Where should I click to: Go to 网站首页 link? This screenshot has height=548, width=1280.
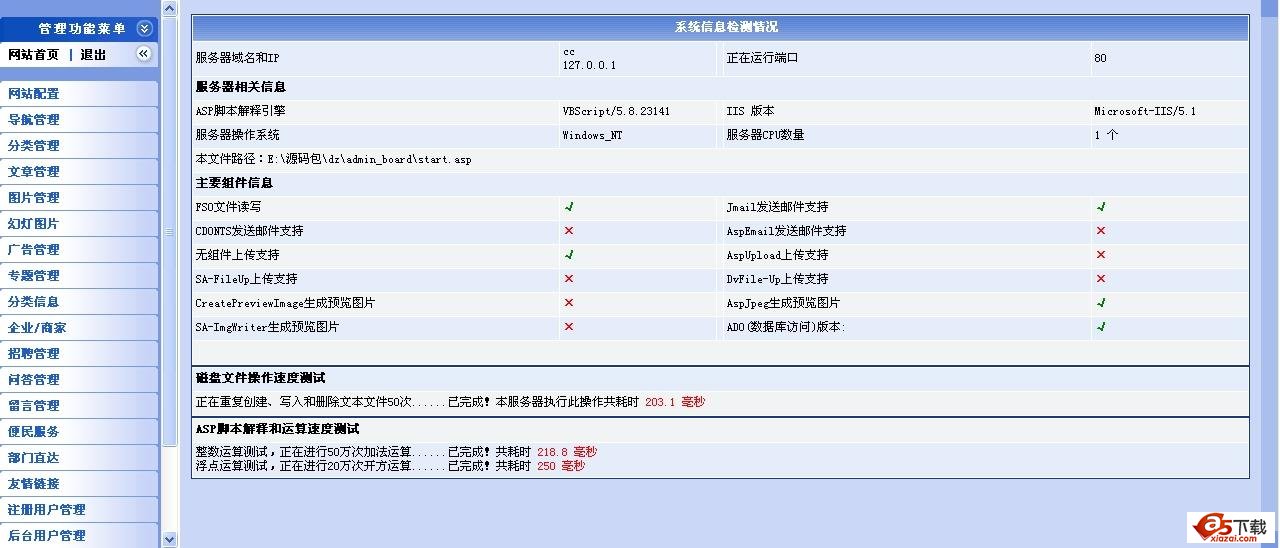[x=33, y=55]
